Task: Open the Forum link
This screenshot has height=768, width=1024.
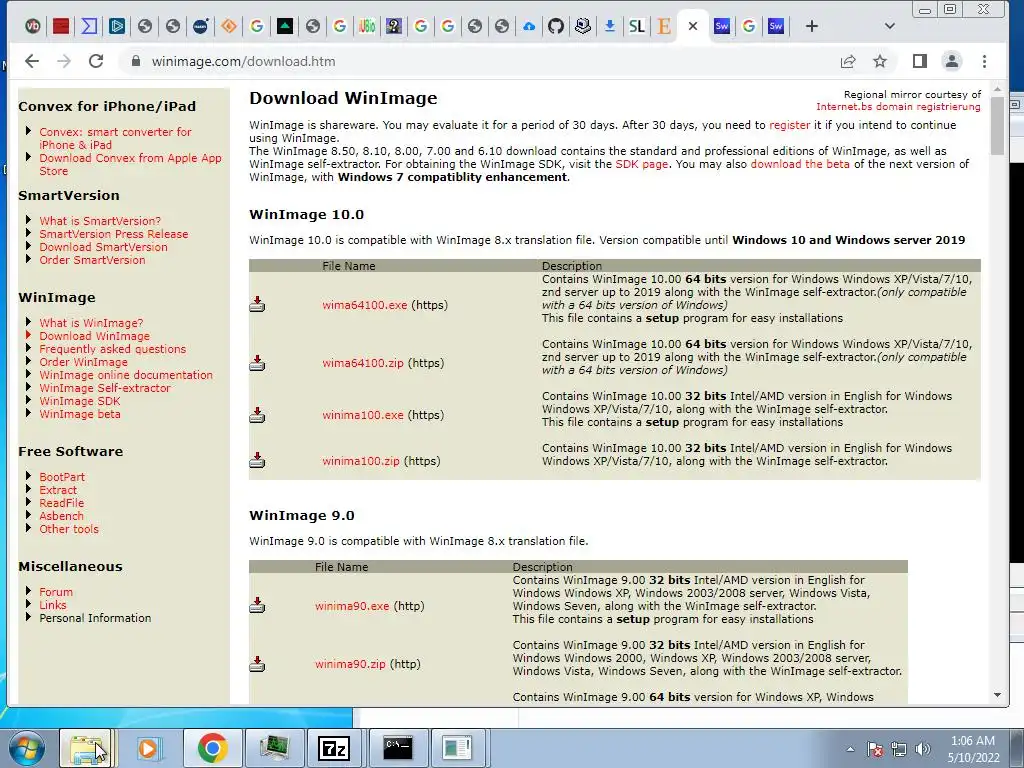Action: pyautogui.click(x=56, y=592)
